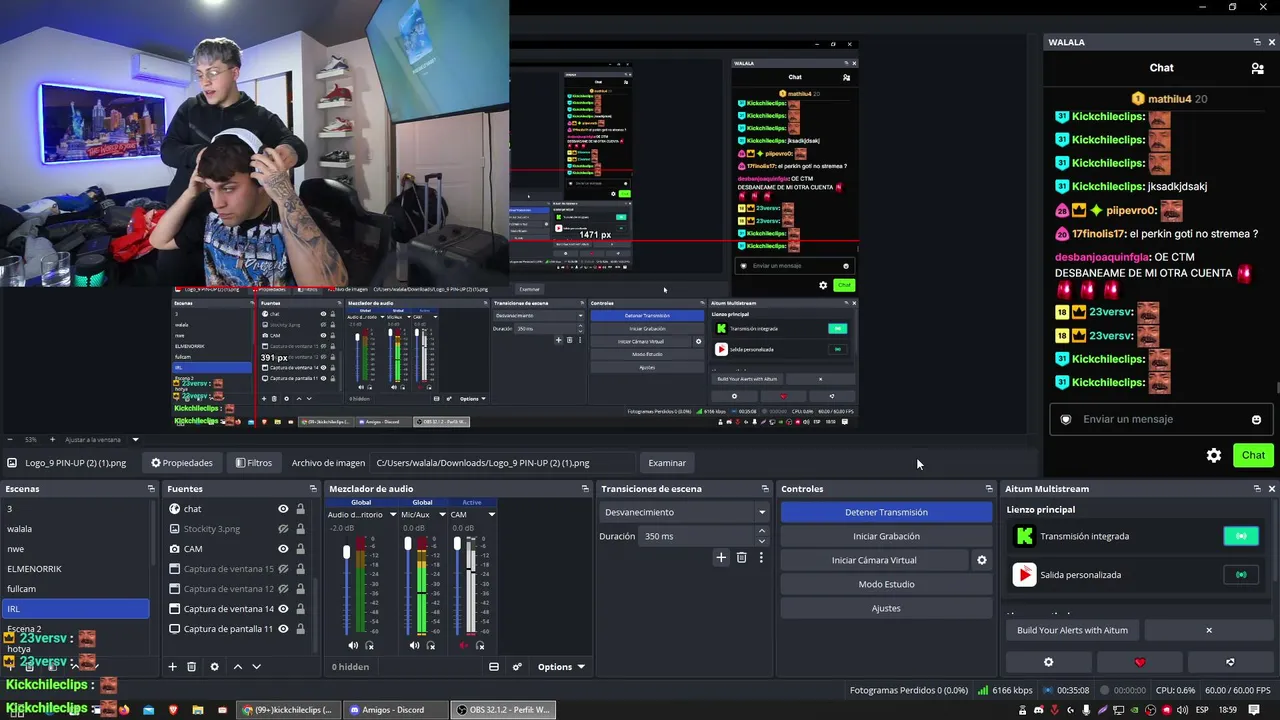Unlock the chat source lock
Viewport: 1280px width, 720px height.
tap(300, 509)
